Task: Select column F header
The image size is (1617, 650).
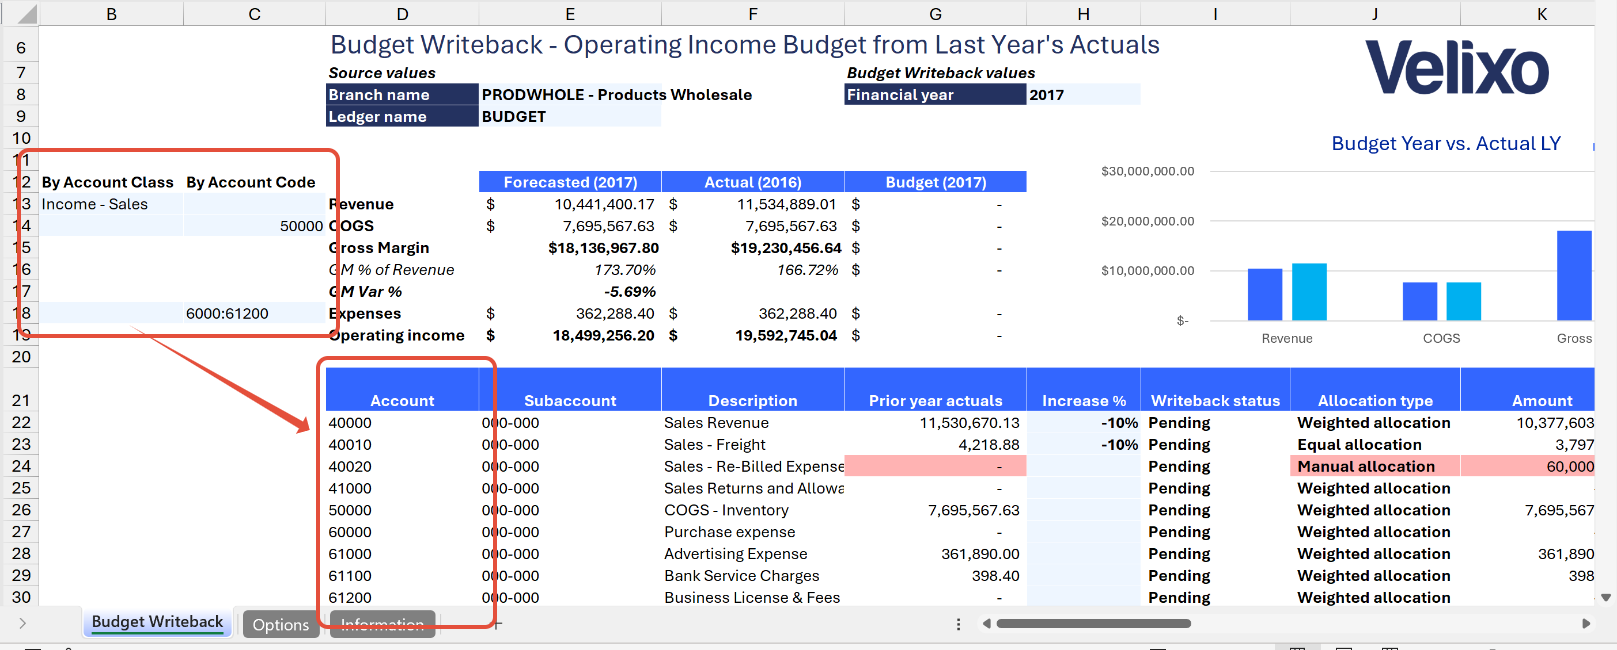Action: [753, 14]
